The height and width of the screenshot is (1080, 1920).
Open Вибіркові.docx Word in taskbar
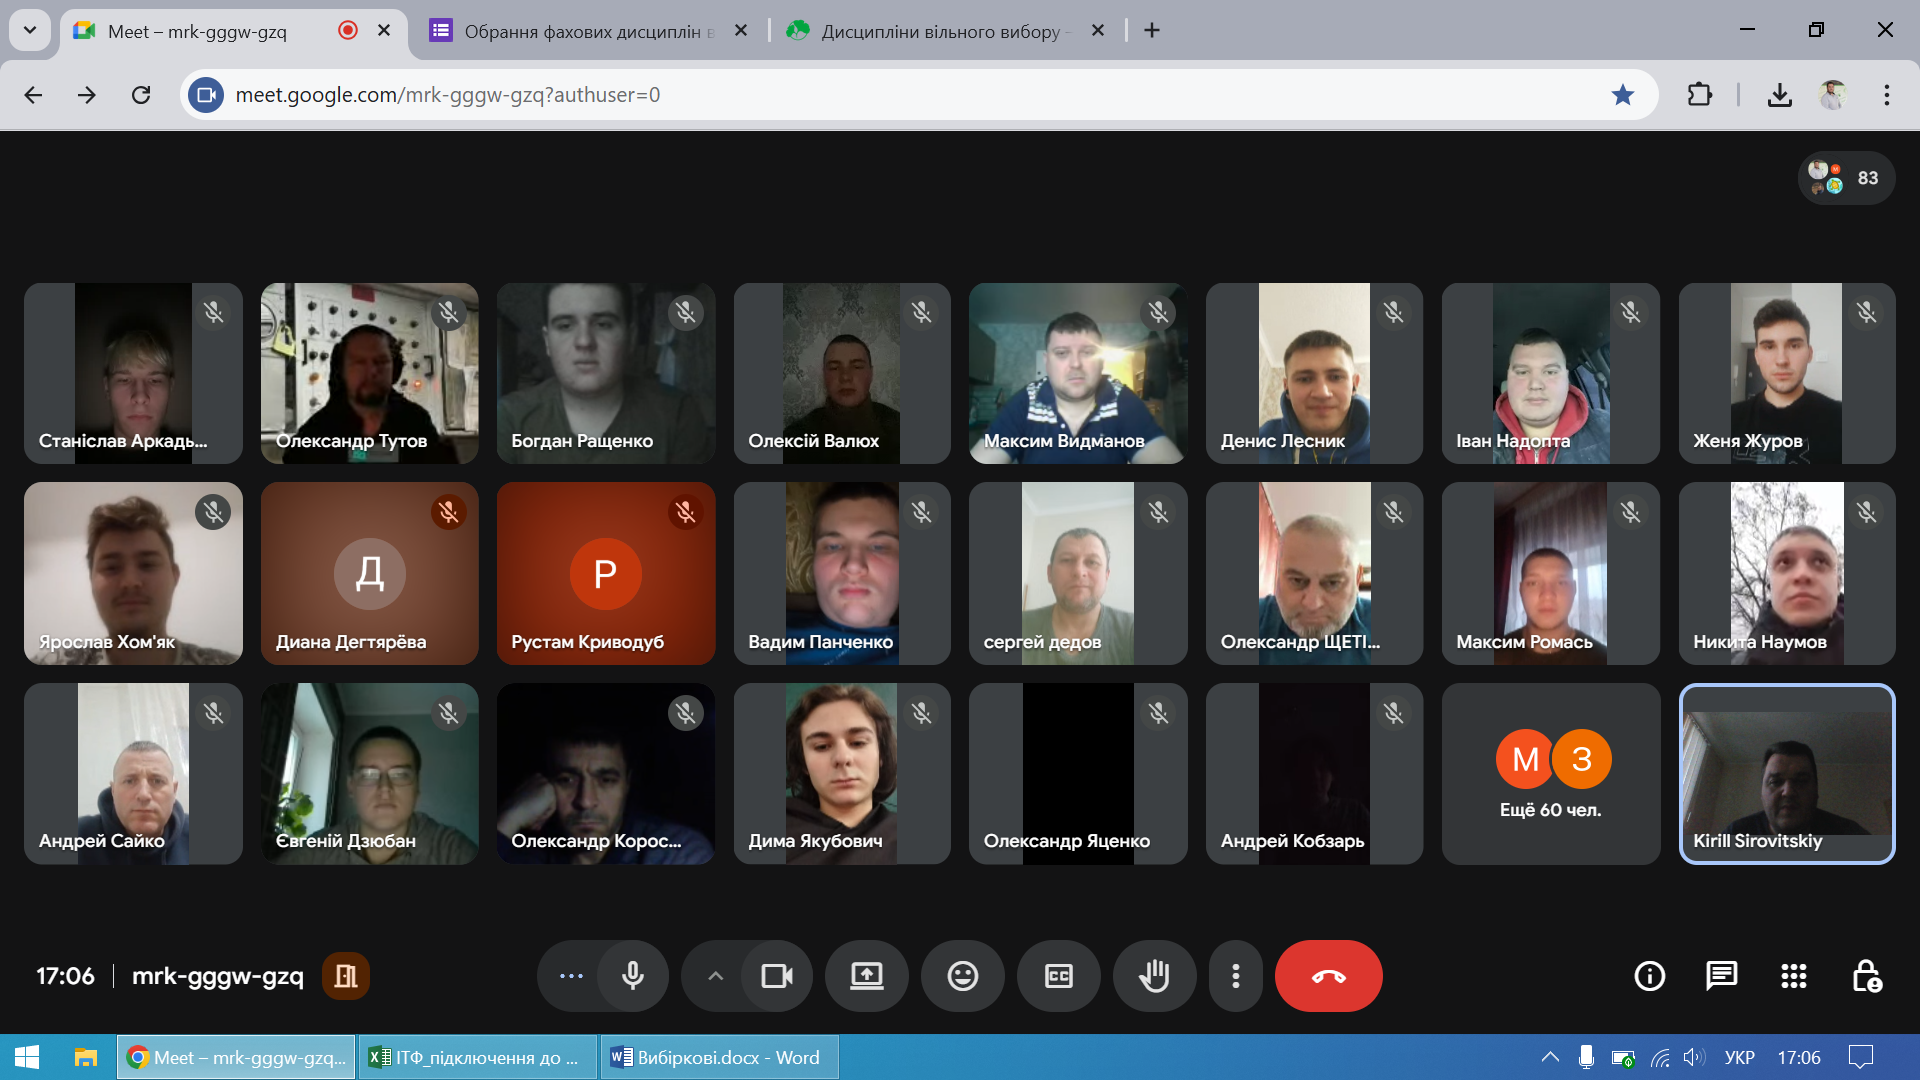[718, 1057]
